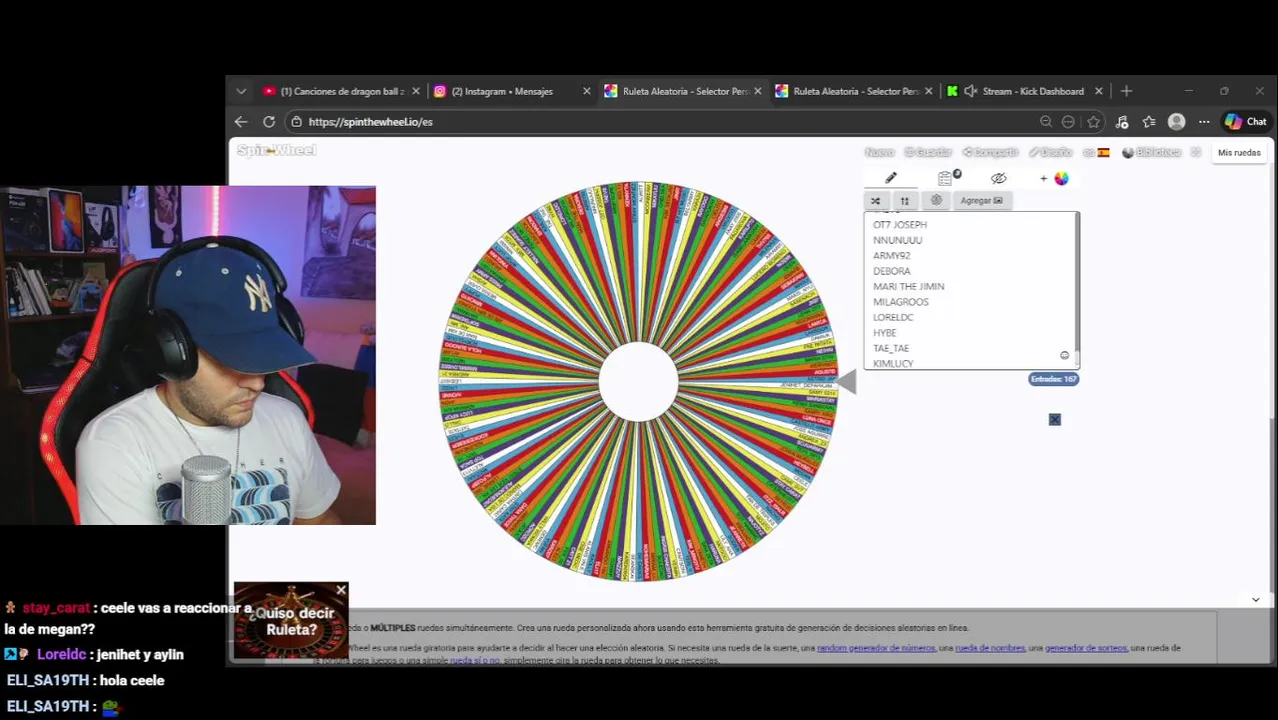Image resolution: width=1278 pixels, height=720 pixels.
Task: Click the 'Quiso decir Ruleta?' ad thumbnail
Action: point(291,621)
